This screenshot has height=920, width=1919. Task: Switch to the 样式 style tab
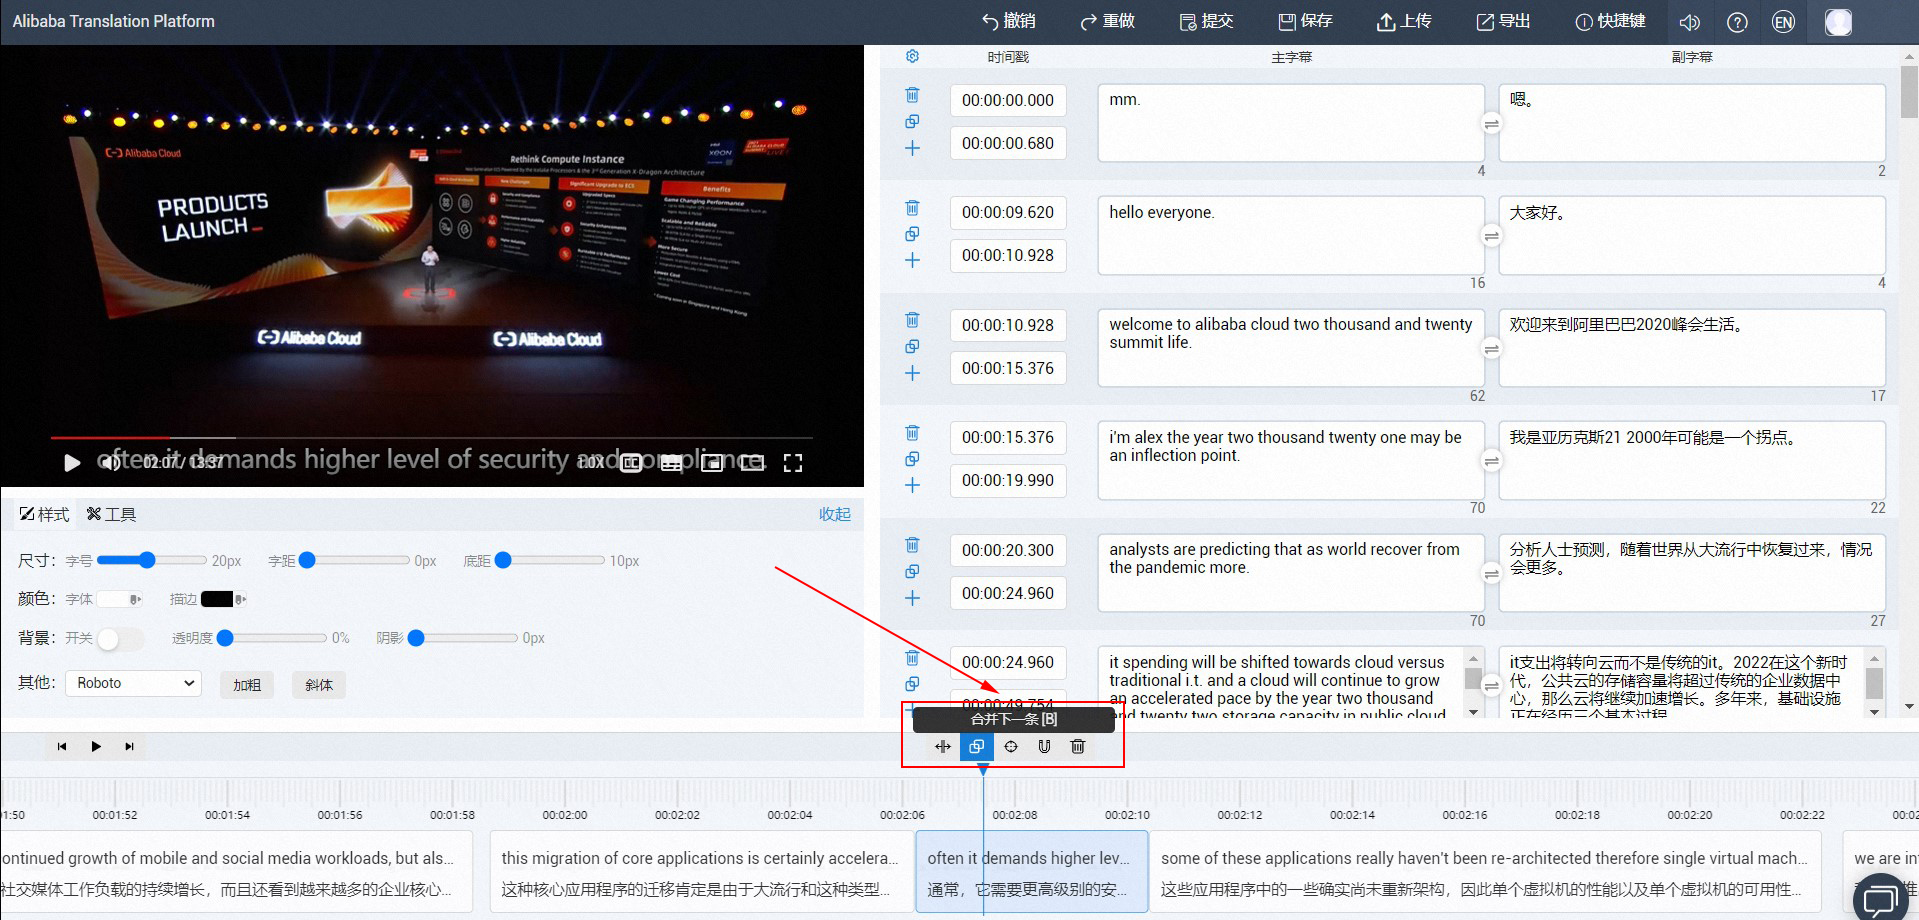click(44, 514)
